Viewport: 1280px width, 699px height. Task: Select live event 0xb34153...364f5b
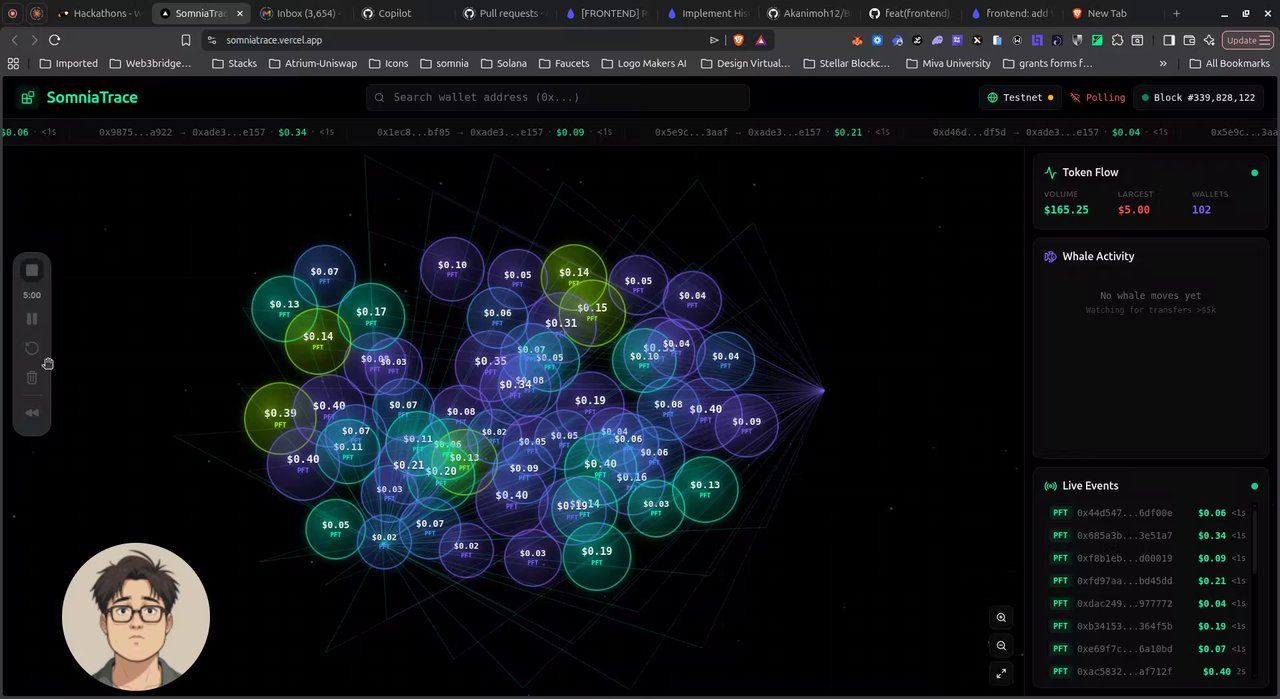click(1146, 626)
